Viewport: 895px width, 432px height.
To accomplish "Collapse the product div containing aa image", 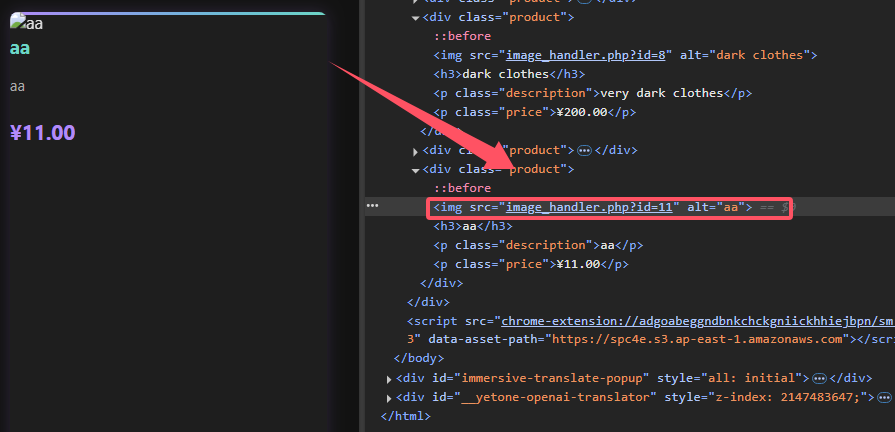I will [x=416, y=169].
